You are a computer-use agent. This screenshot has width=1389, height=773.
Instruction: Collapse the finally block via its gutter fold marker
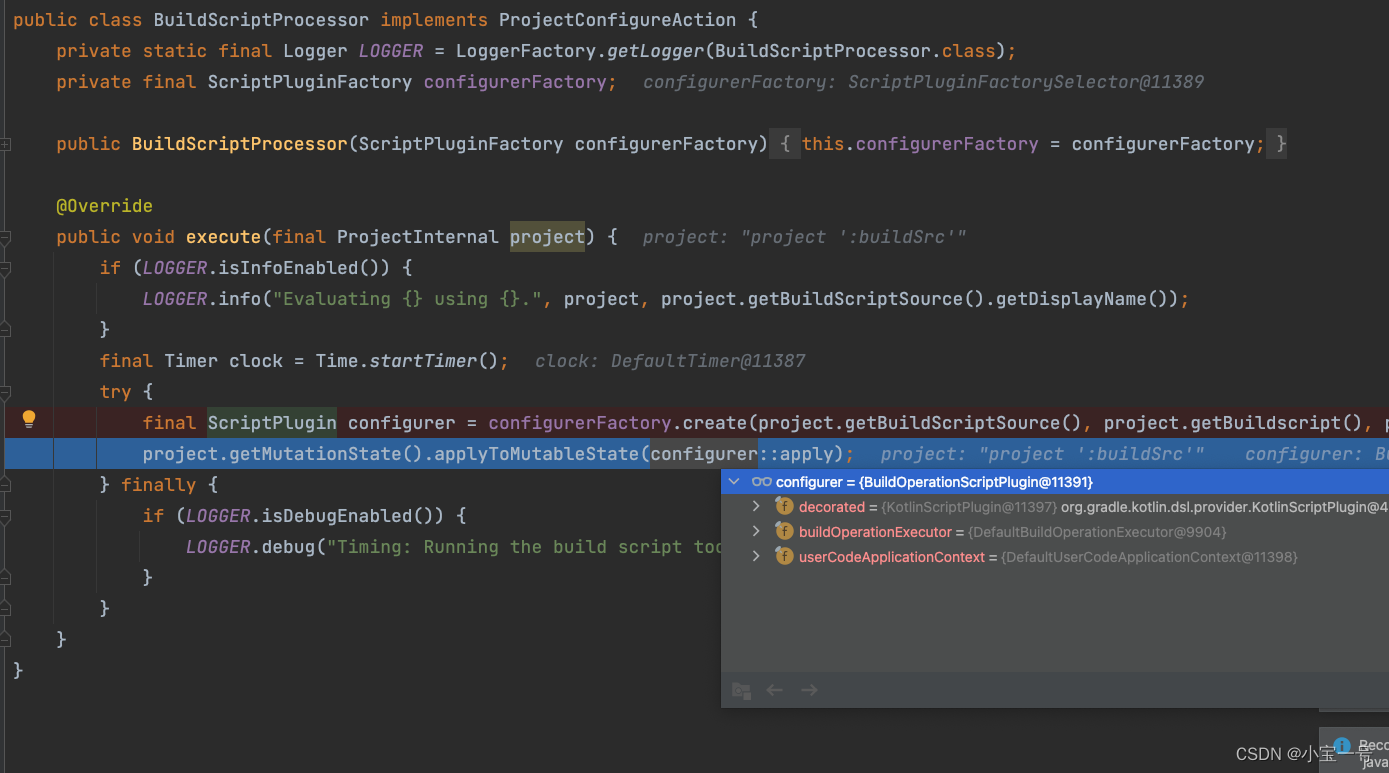tap(5, 485)
